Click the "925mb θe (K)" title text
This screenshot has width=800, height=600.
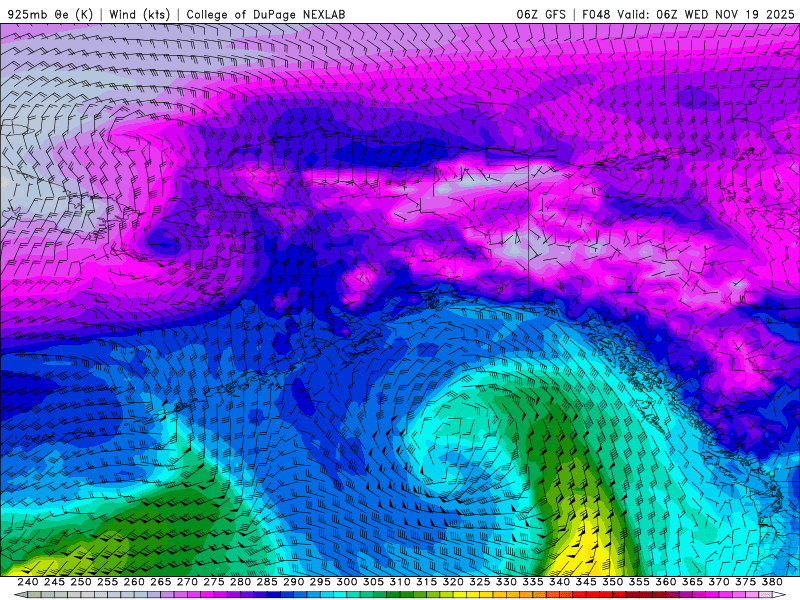coord(50,14)
